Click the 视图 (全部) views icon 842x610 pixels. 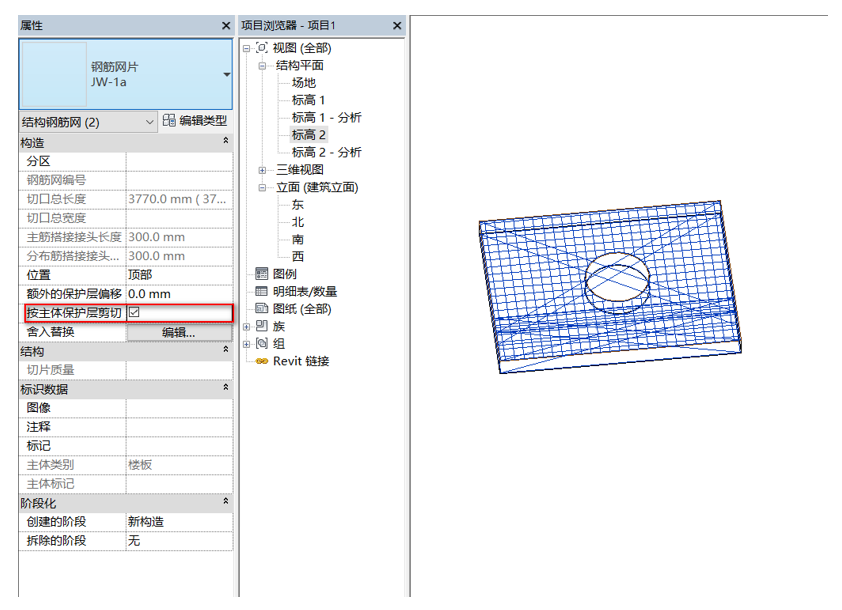[x=262, y=48]
